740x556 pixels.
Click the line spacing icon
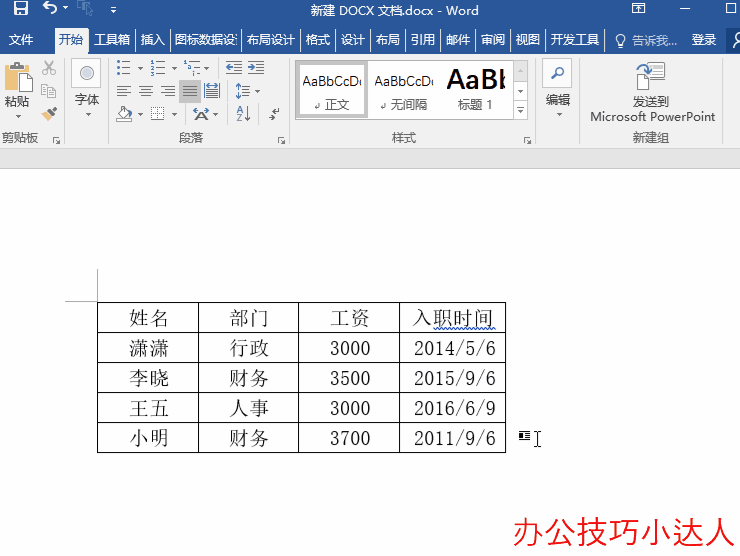[243, 91]
